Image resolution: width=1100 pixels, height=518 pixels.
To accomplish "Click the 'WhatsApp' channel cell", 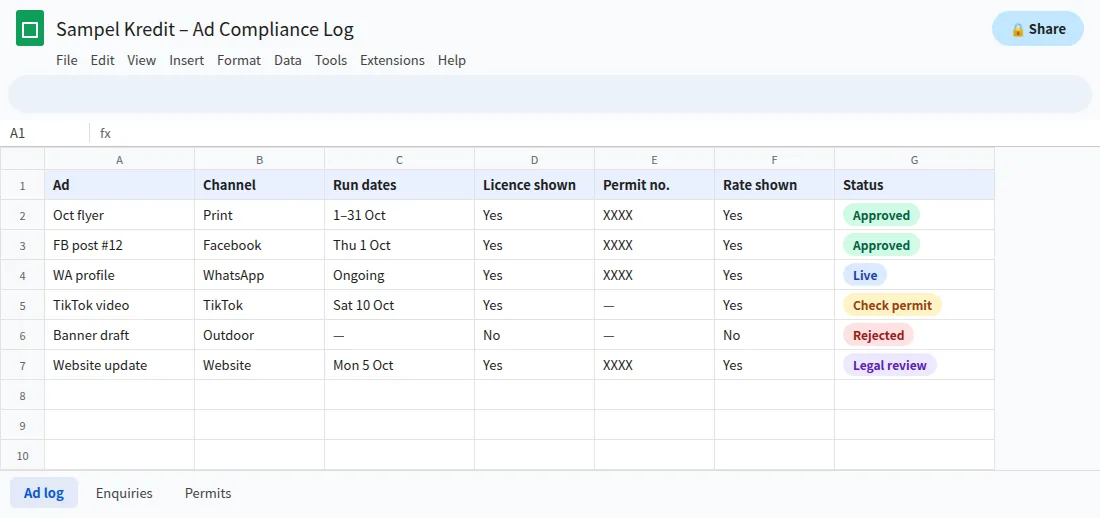I will click(x=260, y=275).
